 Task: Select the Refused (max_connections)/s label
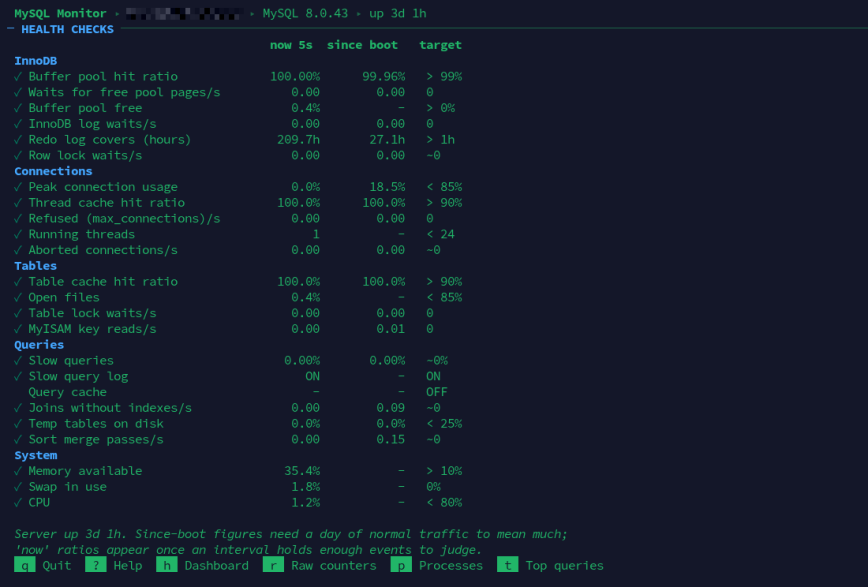click(x=125, y=218)
